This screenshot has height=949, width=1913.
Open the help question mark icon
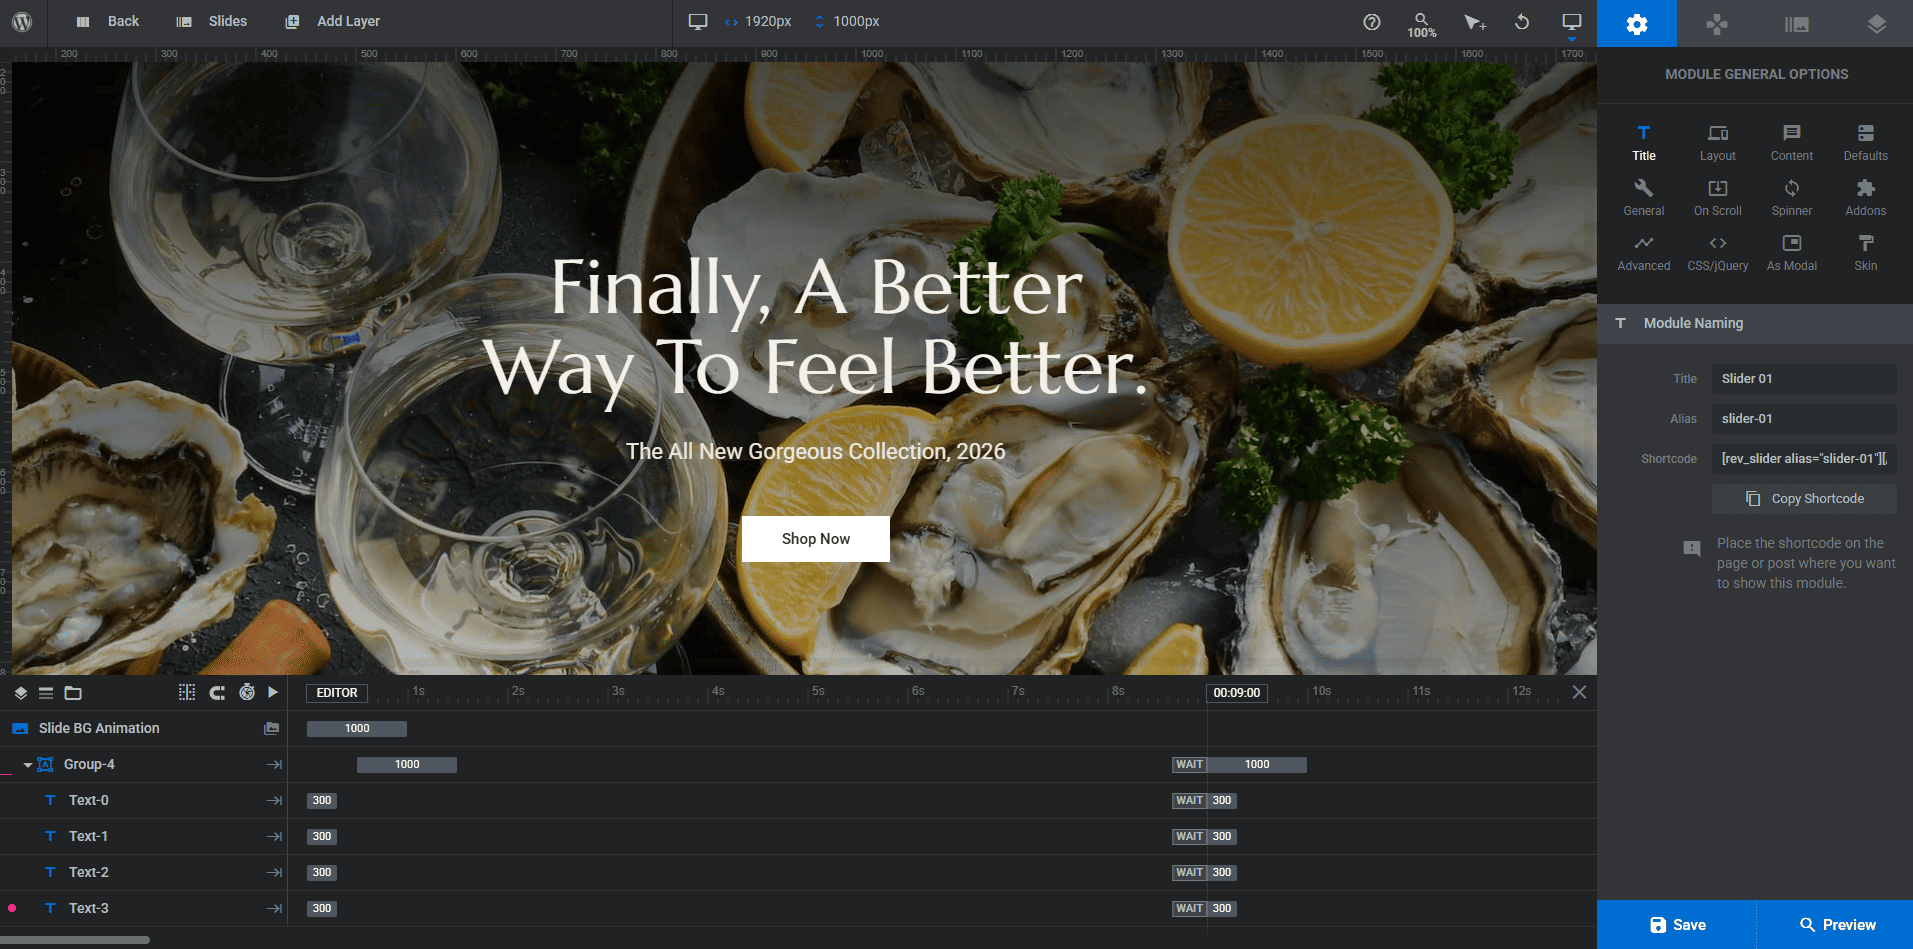(1371, 22)
